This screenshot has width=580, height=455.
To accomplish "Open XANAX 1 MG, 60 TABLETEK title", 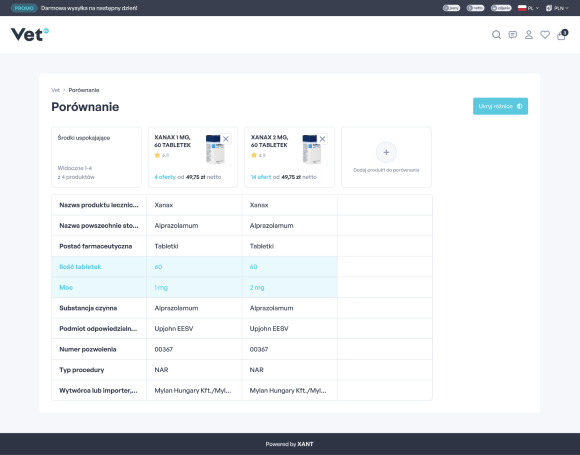I will click(172, 141).
